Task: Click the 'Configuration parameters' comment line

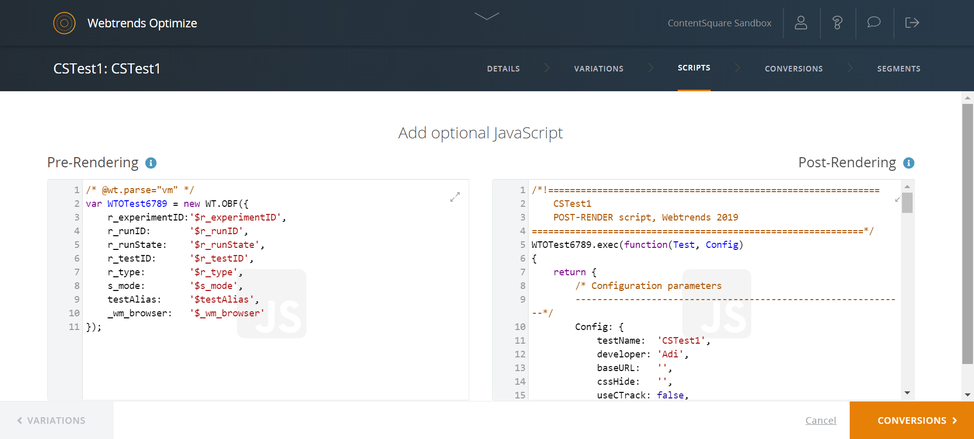Action: [648, 286]
